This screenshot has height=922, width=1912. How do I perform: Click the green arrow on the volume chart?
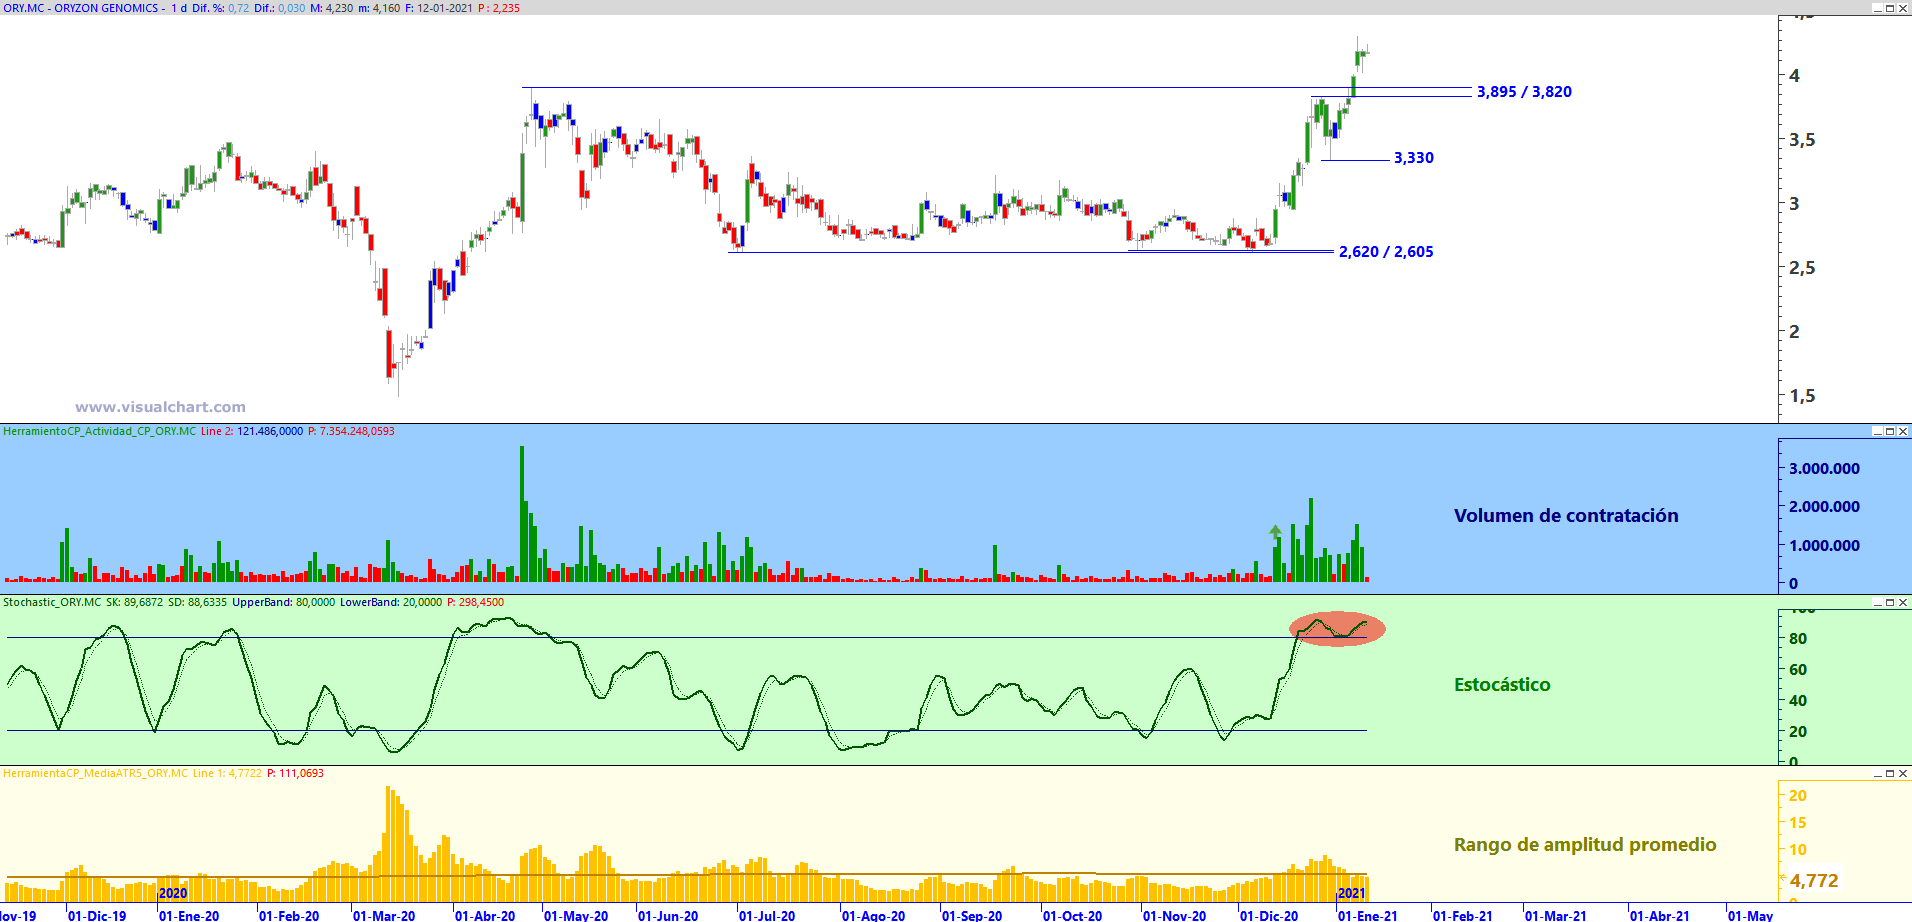click(1275, 533)
